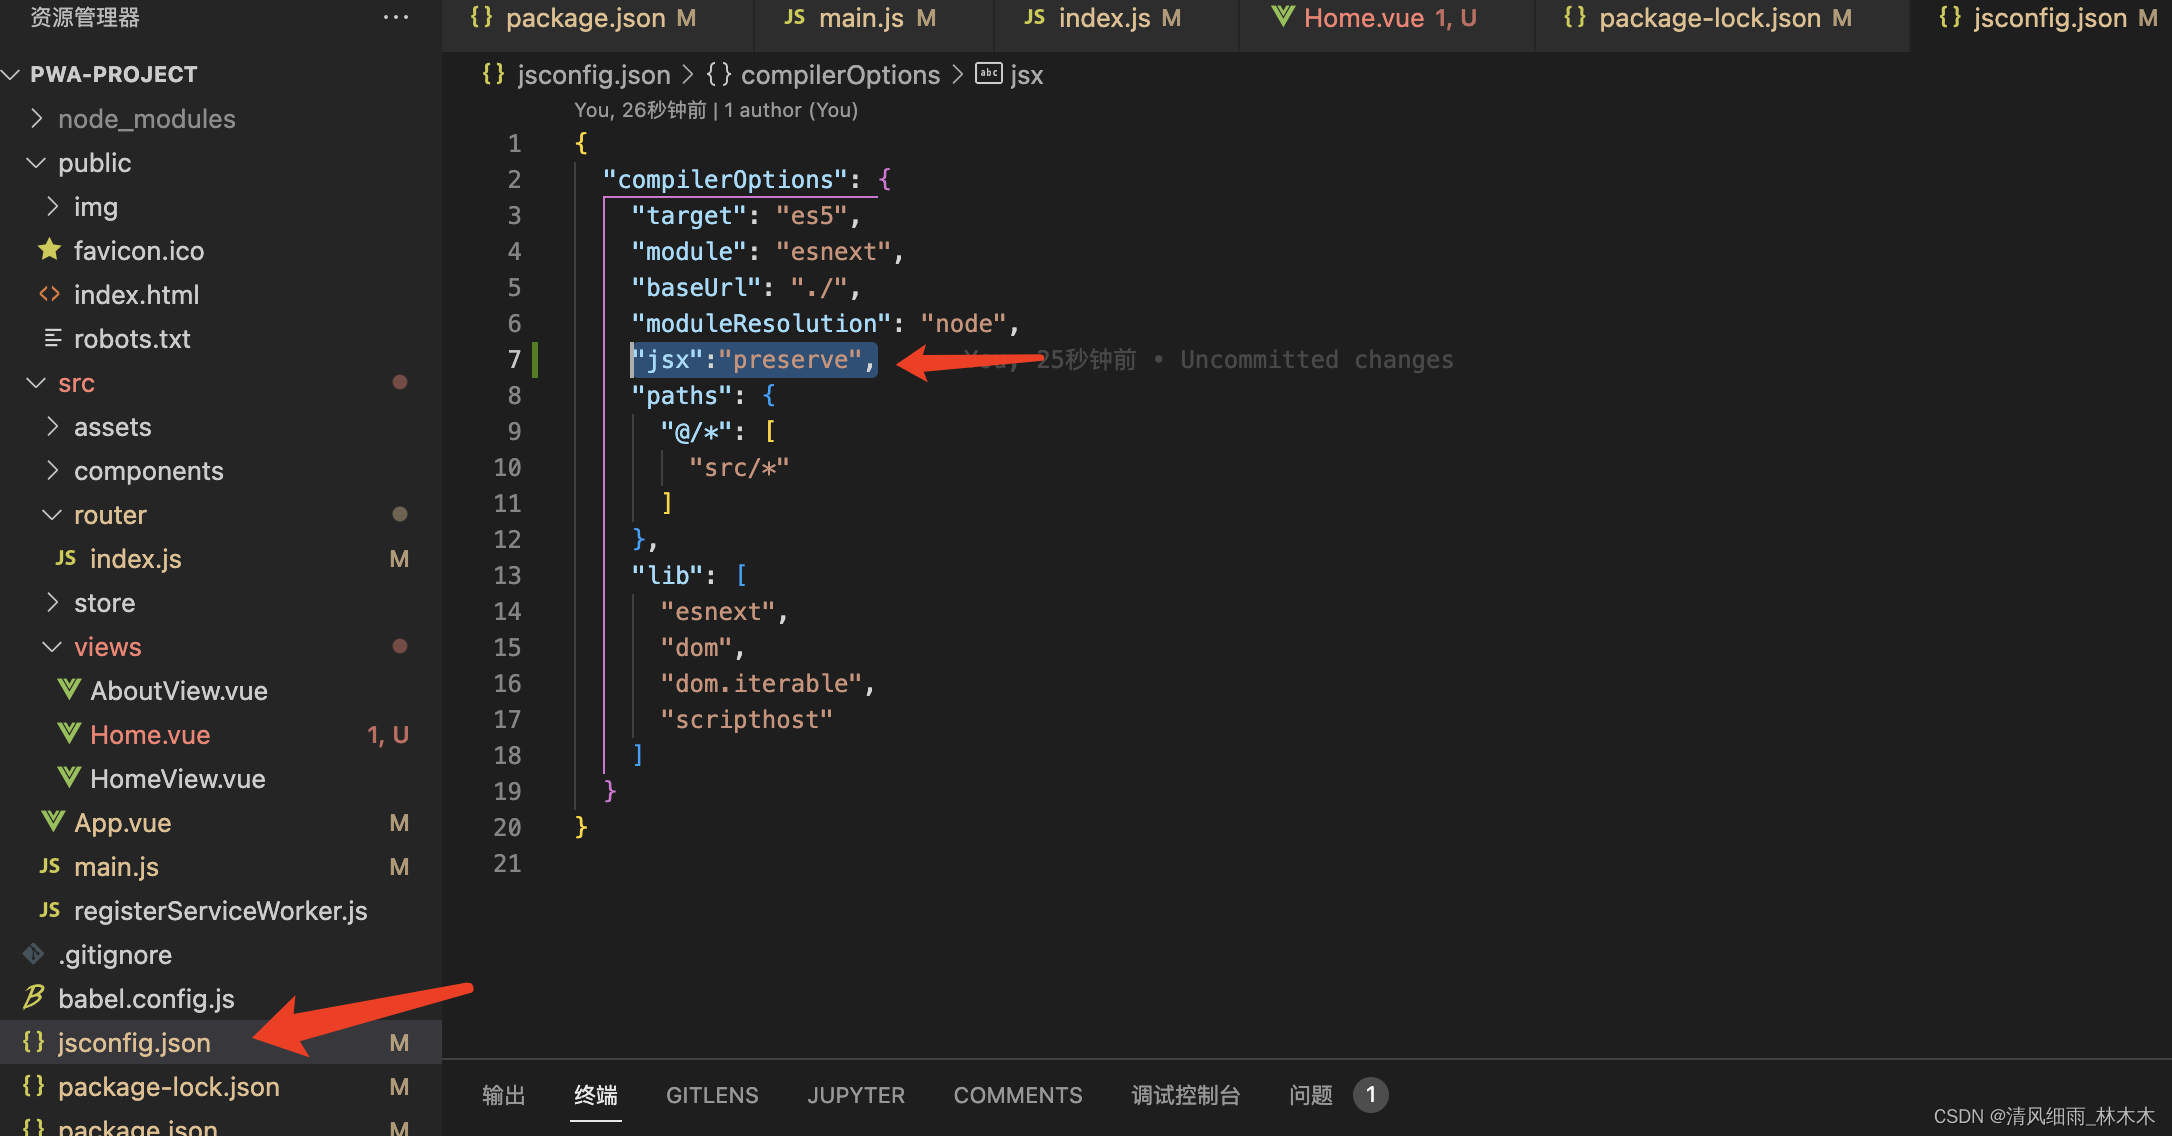Click the braces icon of package-lock.json in explorer
The height and width of the screenshot is (1136, 2172).
[33, 1086]
